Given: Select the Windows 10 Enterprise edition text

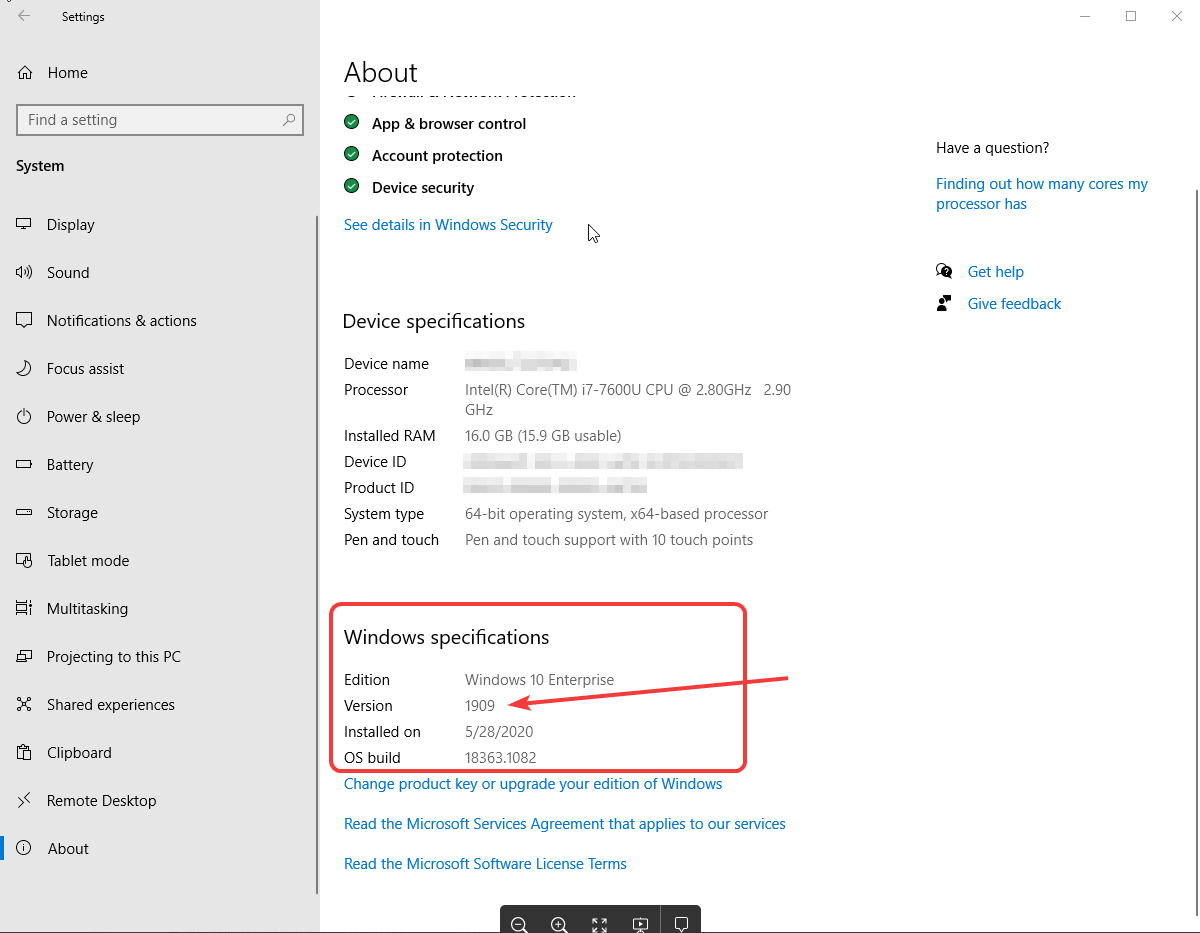Looking at the screenshot, I should point(539,680).
